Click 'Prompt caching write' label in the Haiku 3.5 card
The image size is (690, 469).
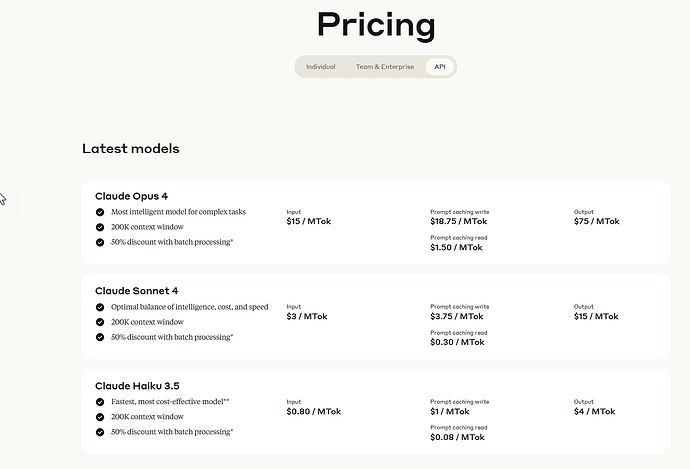(459, 402)
